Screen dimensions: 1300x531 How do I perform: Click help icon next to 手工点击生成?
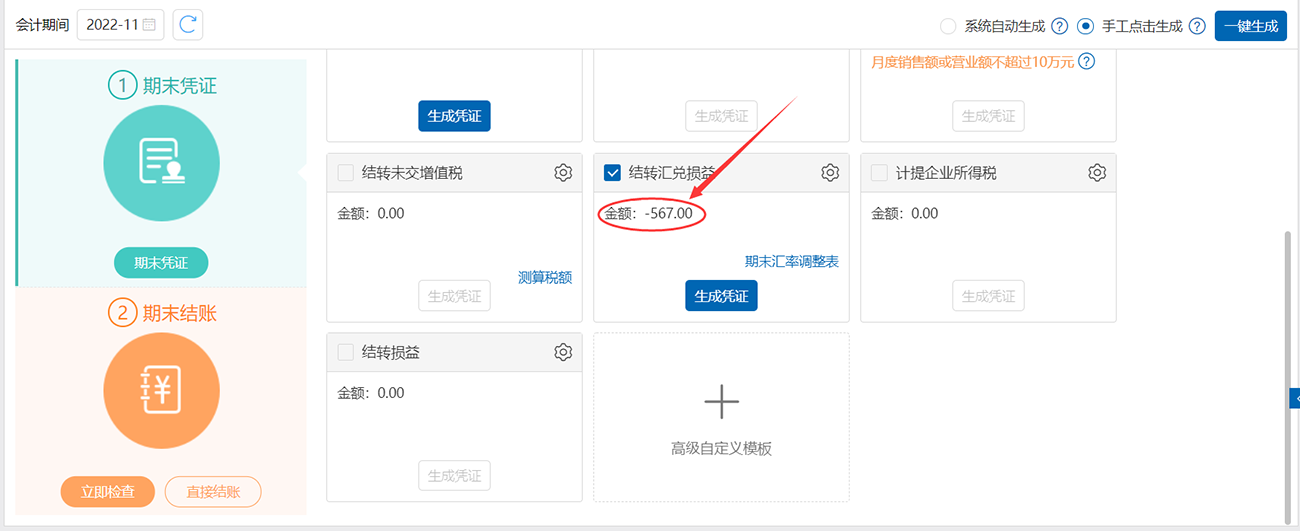[x=1197, y=26]
